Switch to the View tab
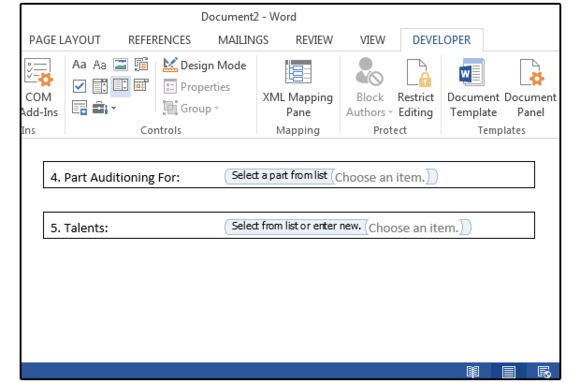Screen dimensions: 580x383 [x=372, y=40]
